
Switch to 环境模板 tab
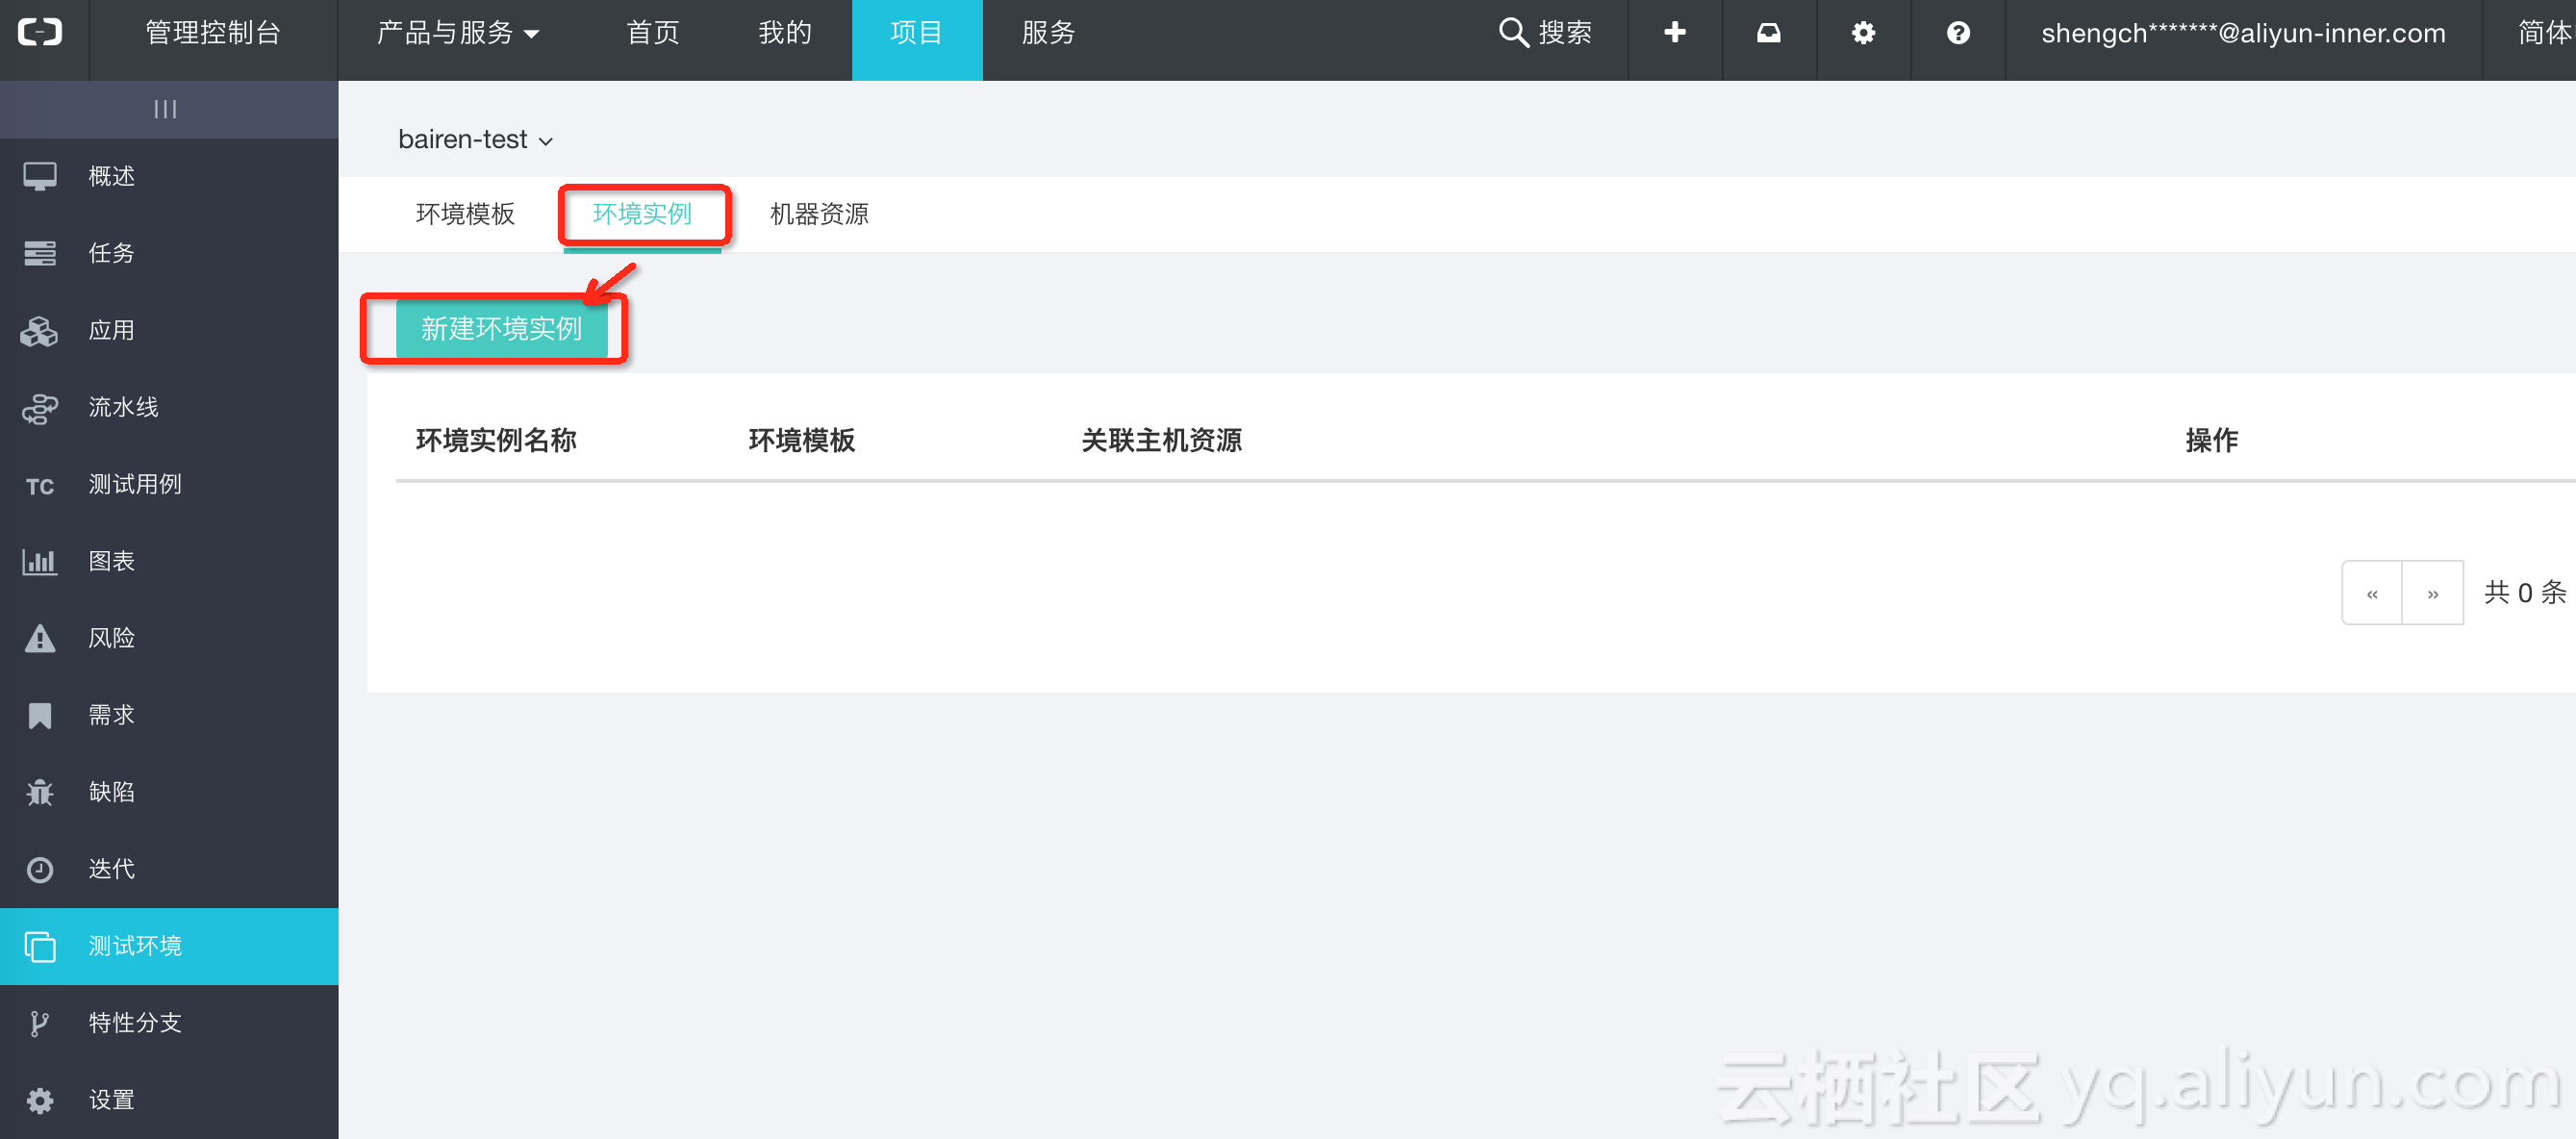[x=465, y=214]
